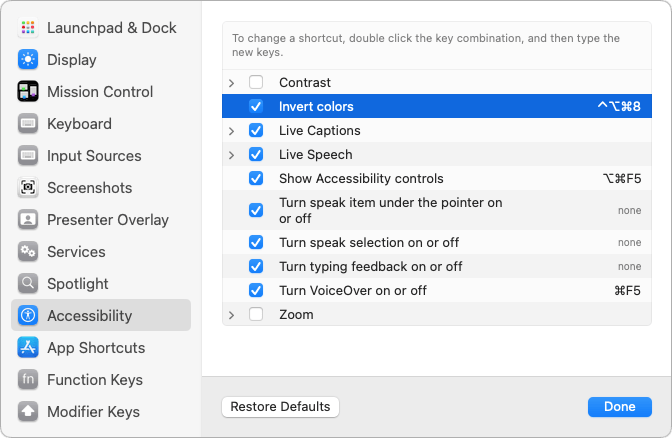Choose the Screenshots camera icon
The height and width of the screenshot is (438, 672).
(28, 187)
